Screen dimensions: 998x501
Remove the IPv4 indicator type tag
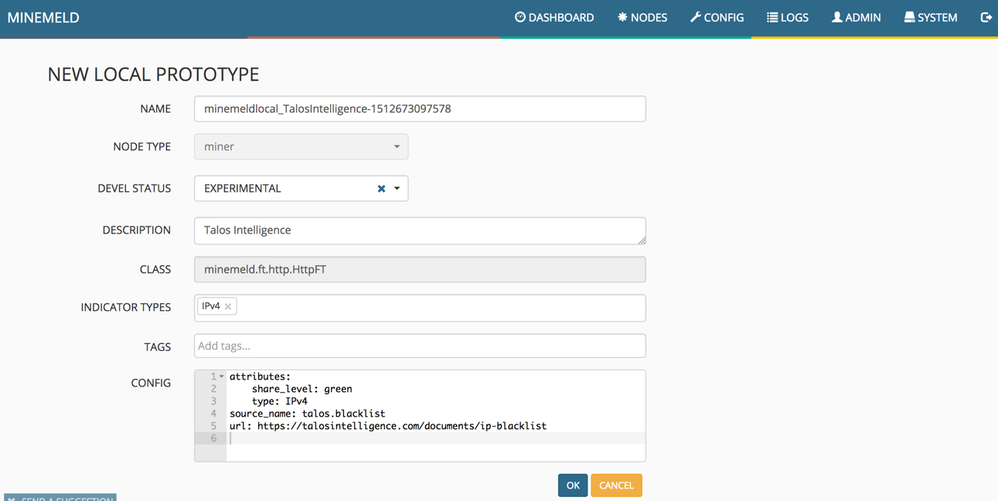(228, 307)
